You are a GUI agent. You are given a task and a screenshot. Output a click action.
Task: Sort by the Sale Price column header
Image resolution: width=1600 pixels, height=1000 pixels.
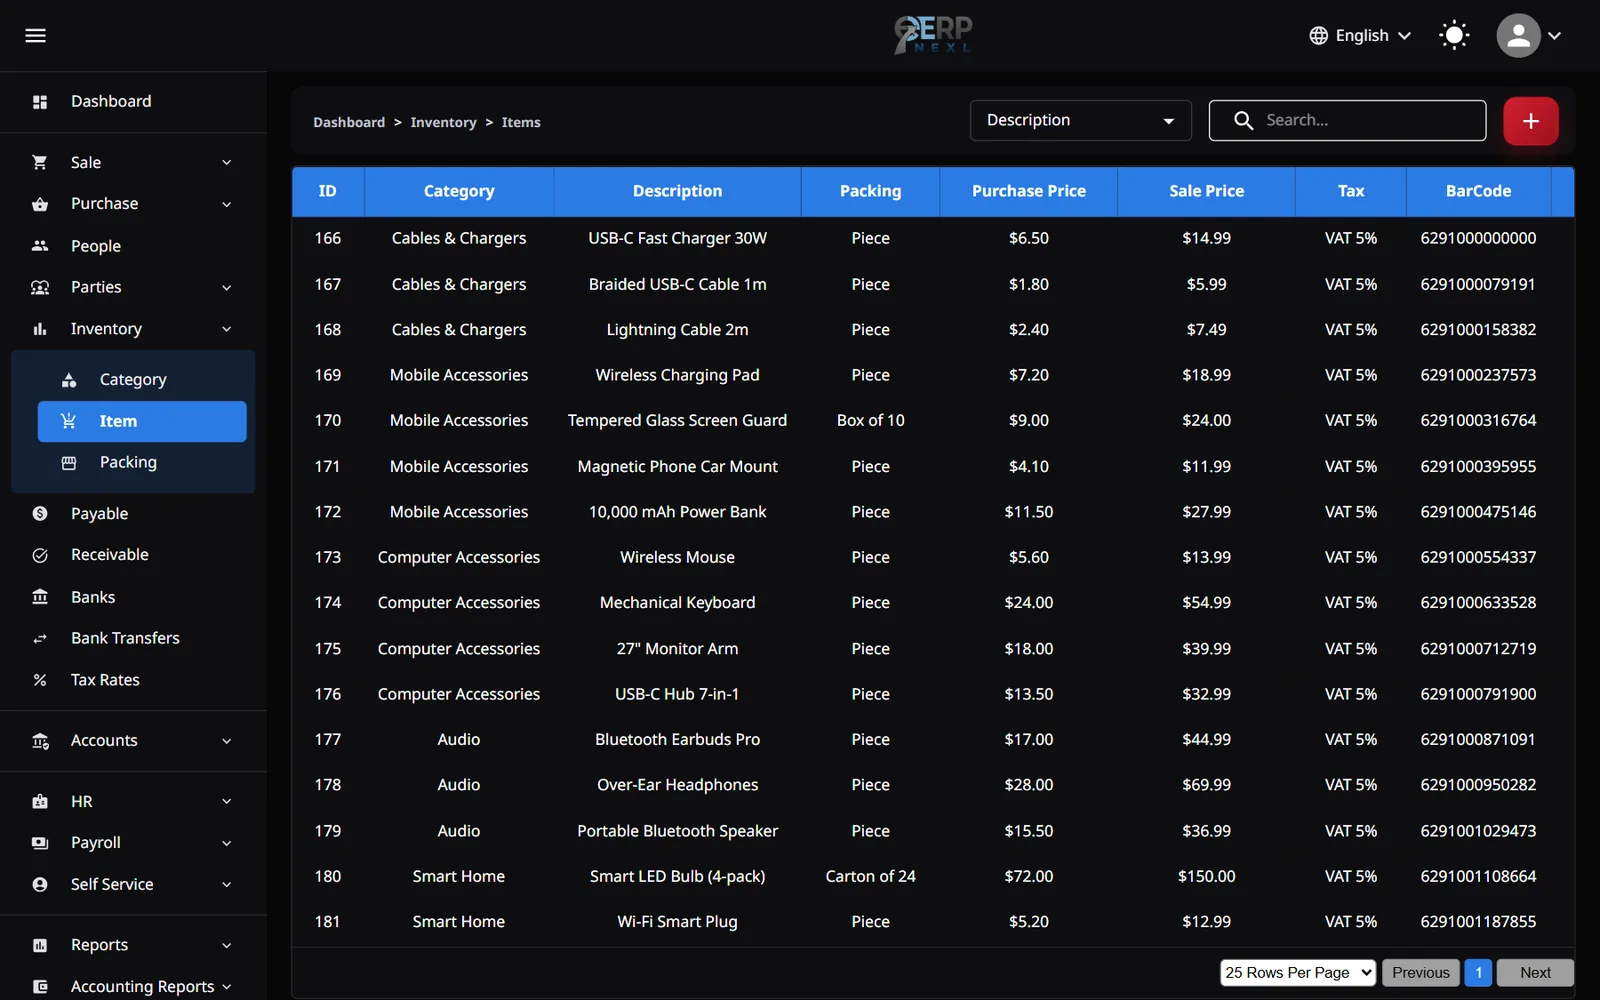click(x=1206, y=191)
